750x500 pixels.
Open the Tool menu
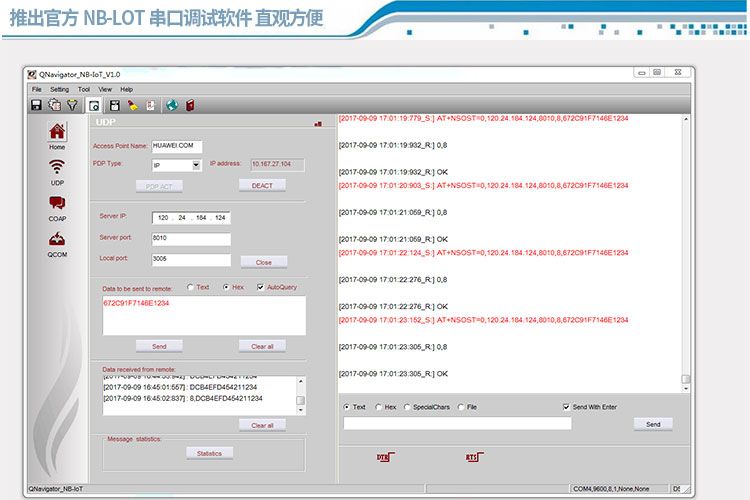point(84,89)
